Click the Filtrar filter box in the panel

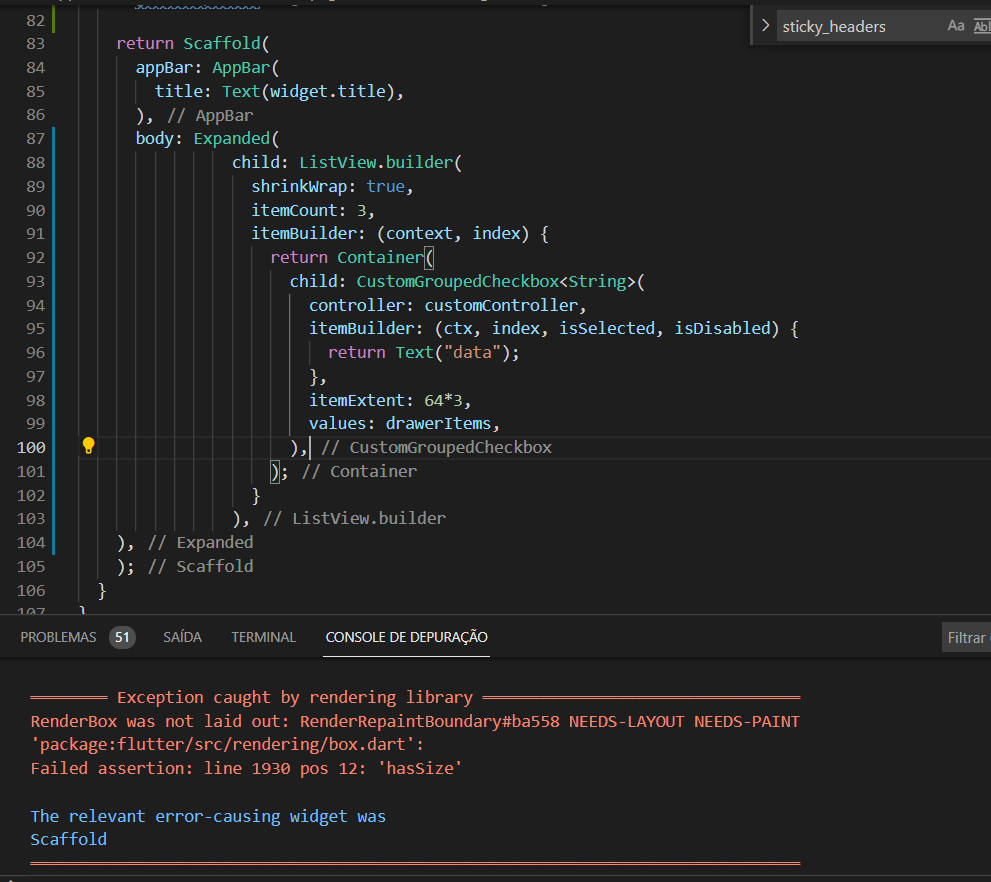coord(967,636)
